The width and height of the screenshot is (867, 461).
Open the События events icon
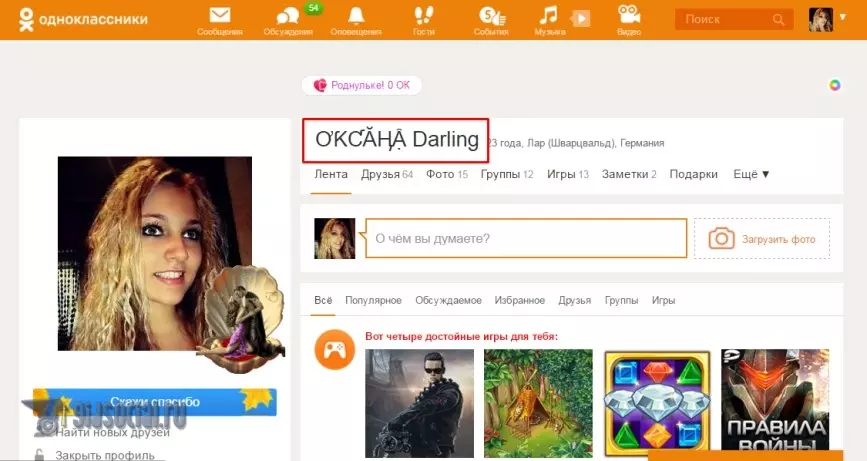491,17
